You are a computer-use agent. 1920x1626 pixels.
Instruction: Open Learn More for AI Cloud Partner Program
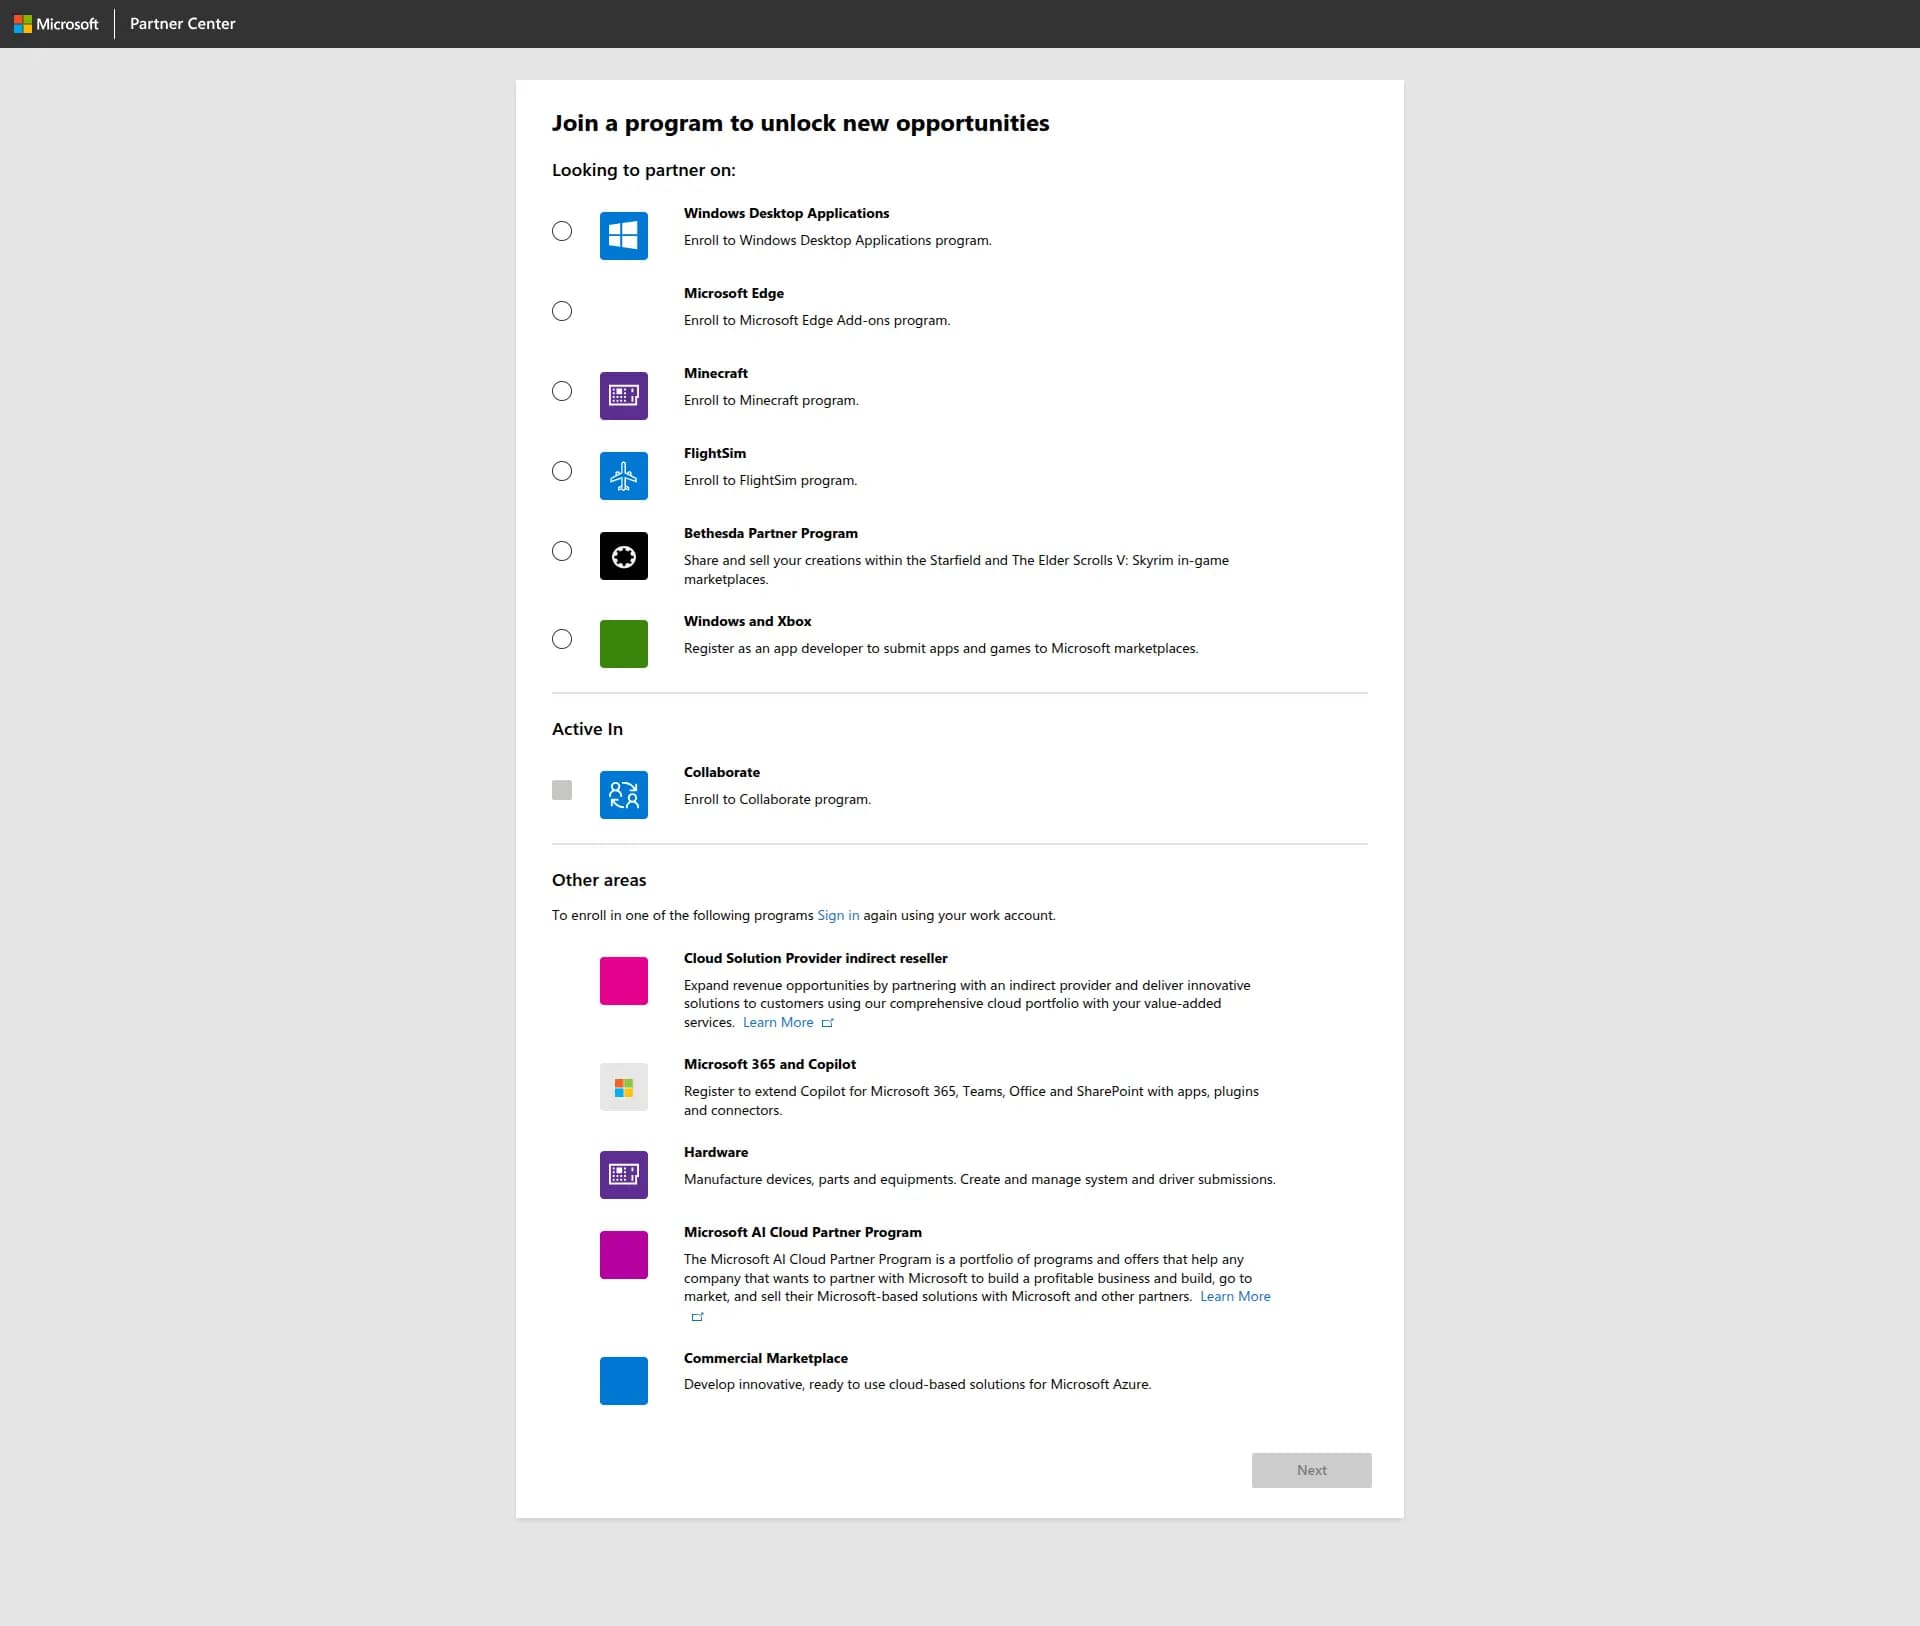click(x=1235, y=1296)
